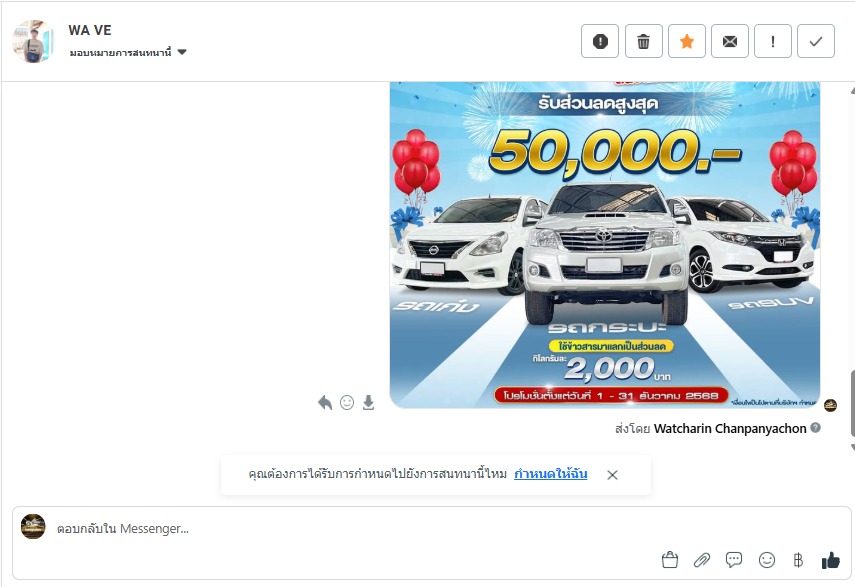Flag conversation with exclamation mark icon
The image size is (855, 587).
pyautogui.click(x=773, y=41)
